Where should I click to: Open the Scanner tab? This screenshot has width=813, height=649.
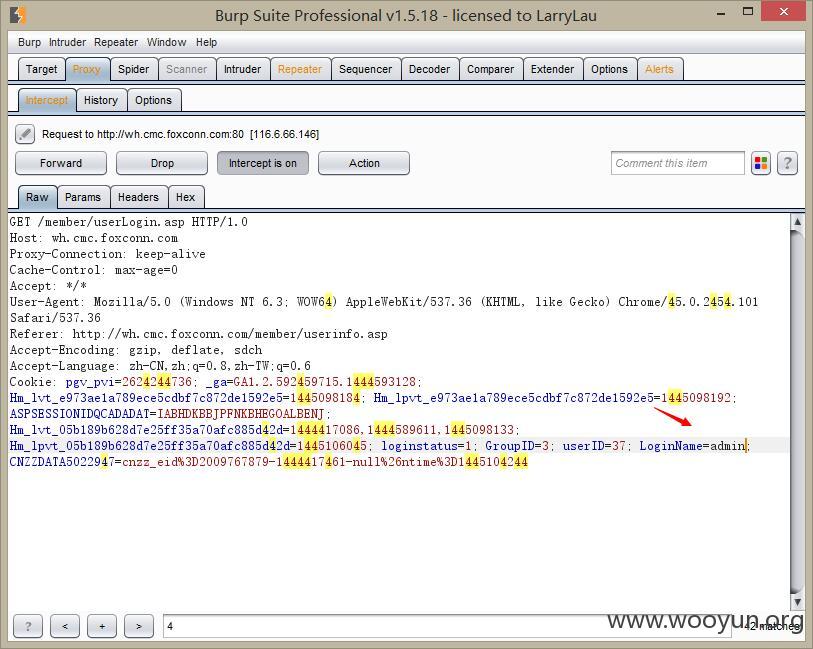186,69
